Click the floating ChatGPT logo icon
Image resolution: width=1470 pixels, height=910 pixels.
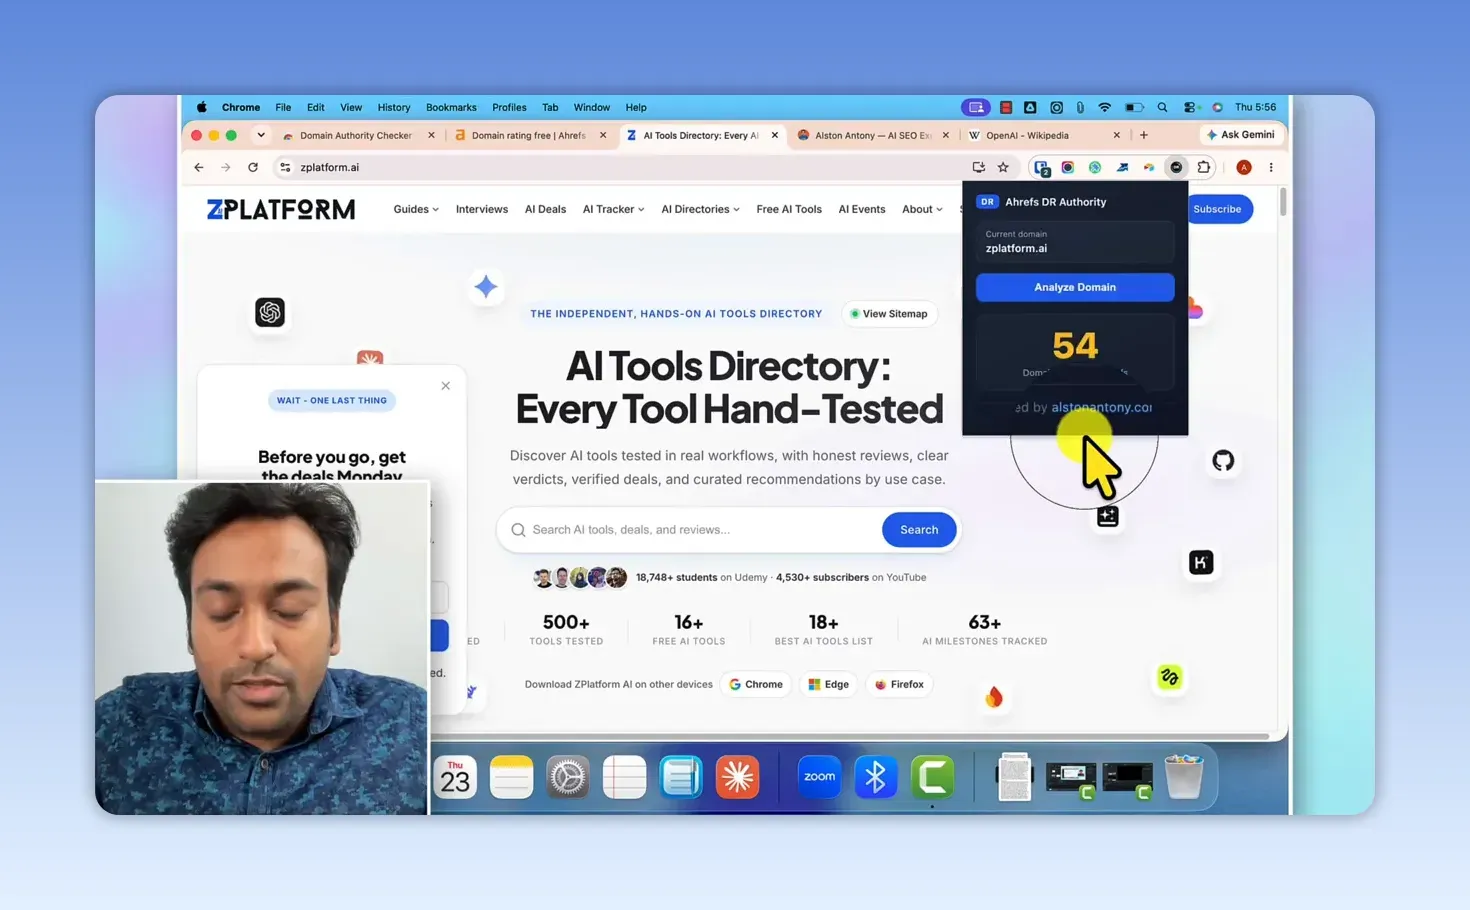pyautogui.click(x=270, y=312)
